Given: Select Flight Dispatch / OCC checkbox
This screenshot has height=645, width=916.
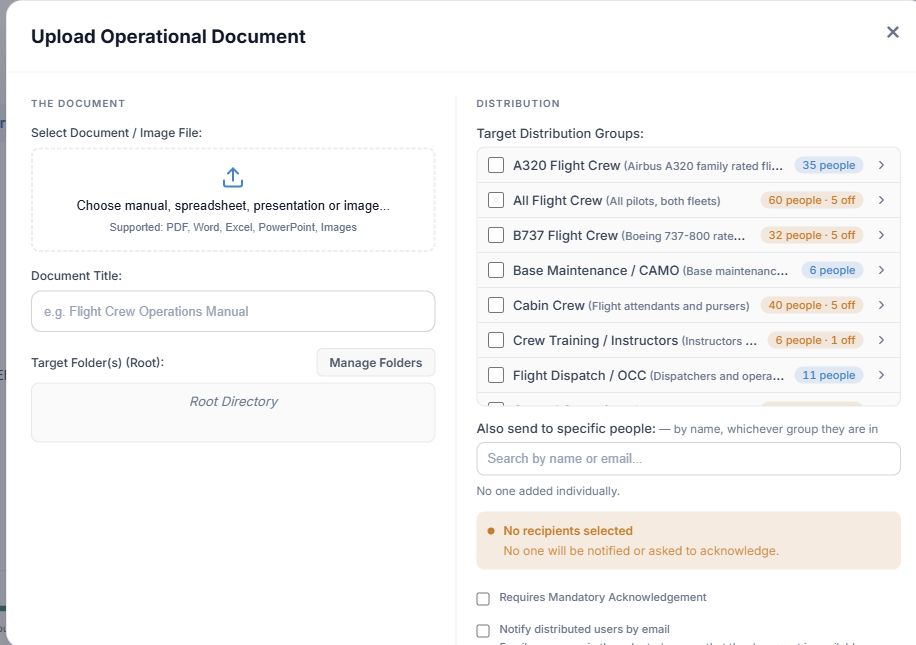Looking at the screenshot, I should [495, 376].
